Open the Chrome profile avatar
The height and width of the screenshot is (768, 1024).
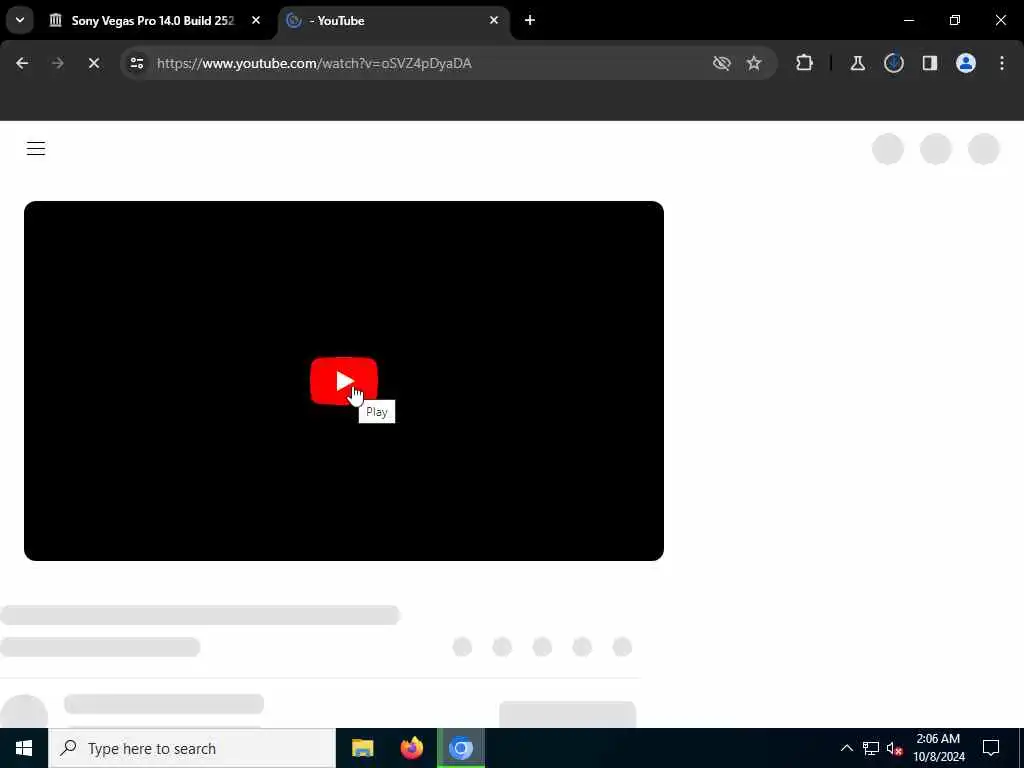click(x=966, y=63)
